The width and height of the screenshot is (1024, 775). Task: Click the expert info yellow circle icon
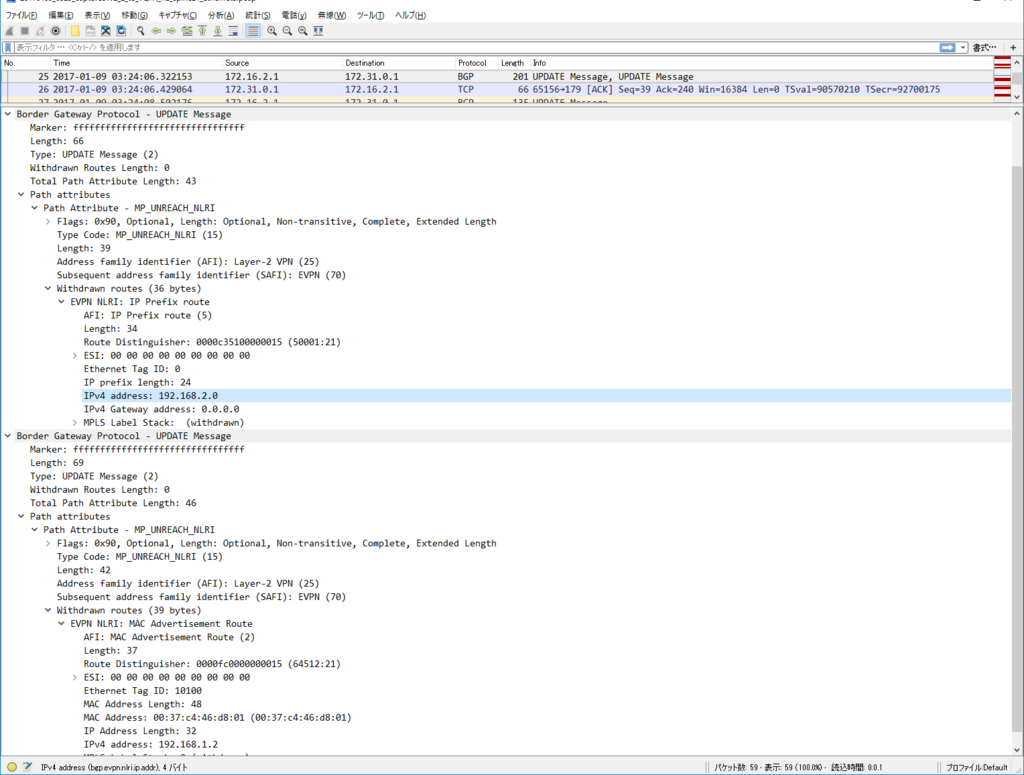tap(12, 767)
